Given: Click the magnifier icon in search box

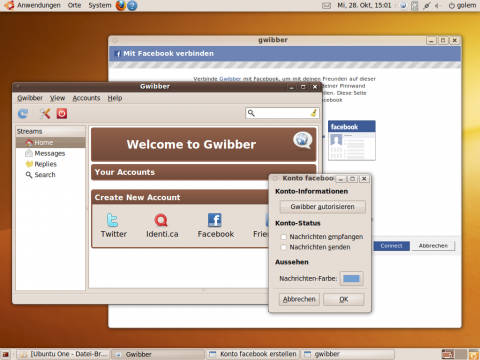Looking at the screenshot, I should (251, 113).
